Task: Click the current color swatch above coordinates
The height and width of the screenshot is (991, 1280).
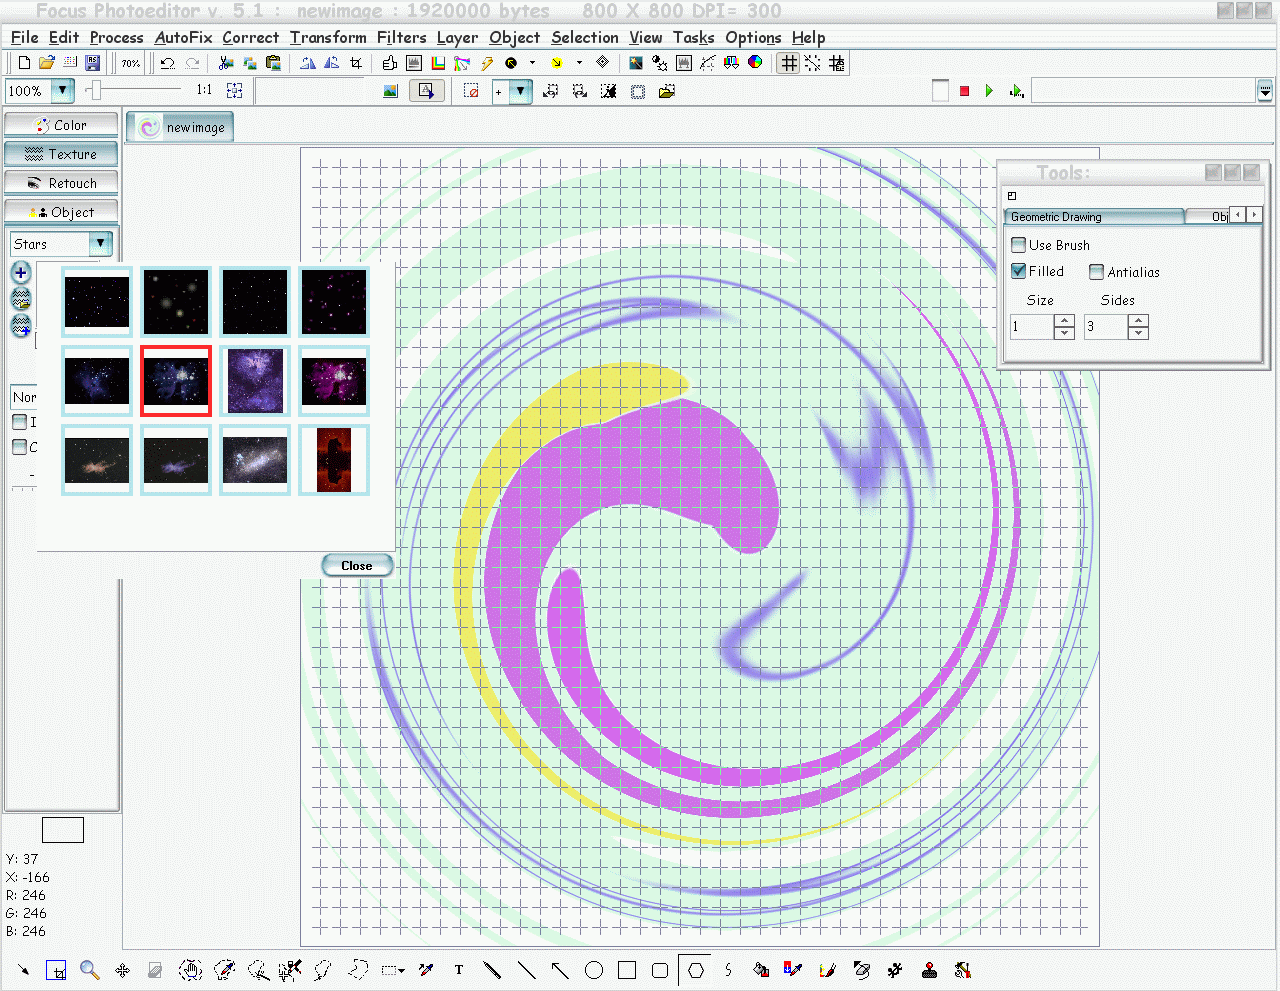Action: (62, 830)
